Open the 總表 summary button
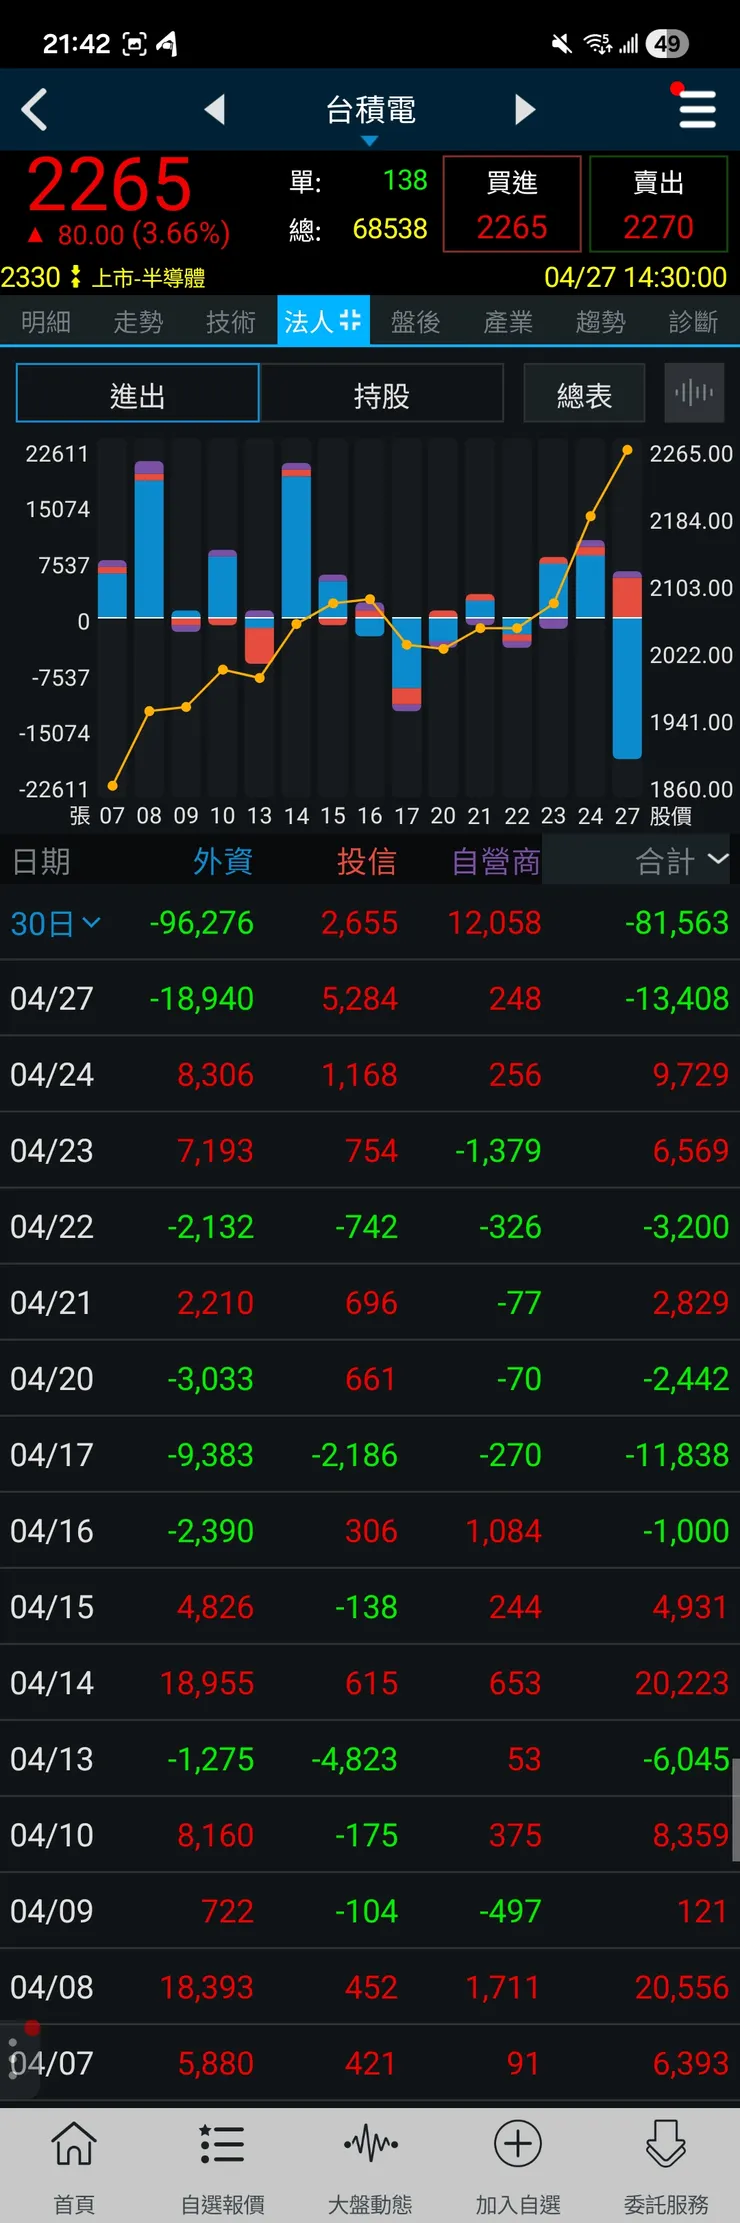 coord(584,394)
